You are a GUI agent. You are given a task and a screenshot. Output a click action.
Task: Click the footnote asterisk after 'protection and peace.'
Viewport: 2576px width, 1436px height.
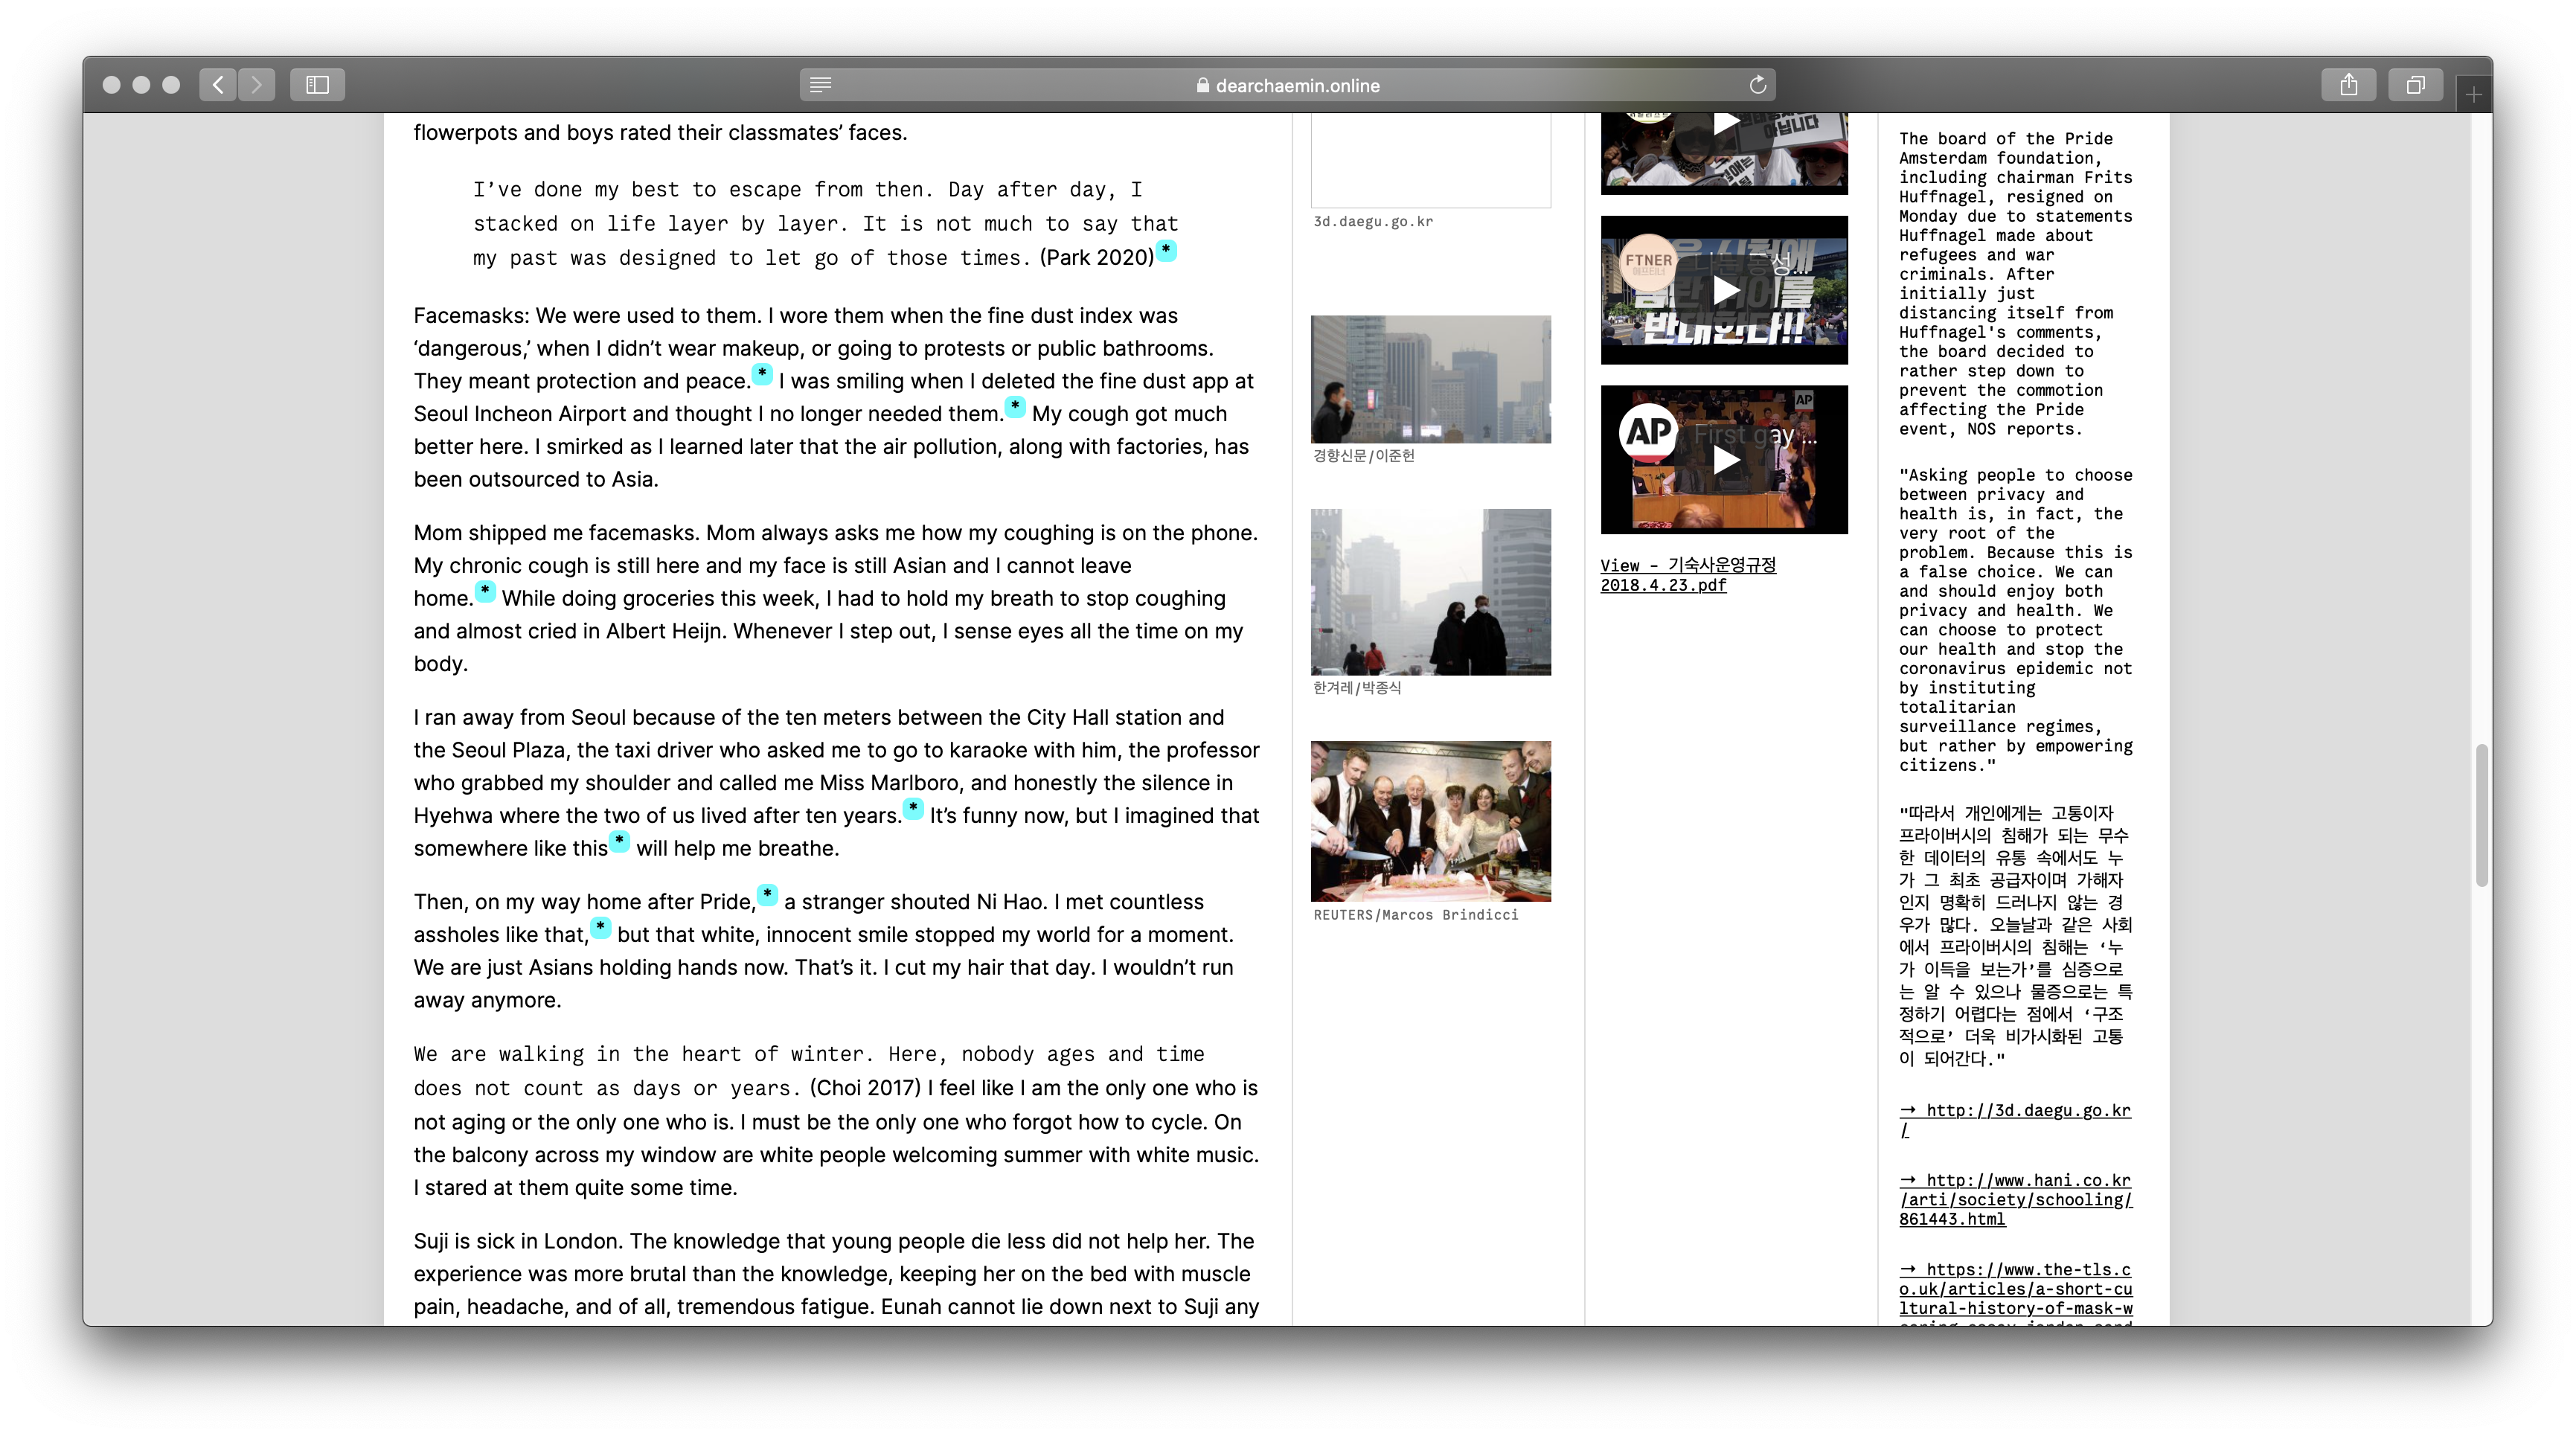[x=762, y=374]
